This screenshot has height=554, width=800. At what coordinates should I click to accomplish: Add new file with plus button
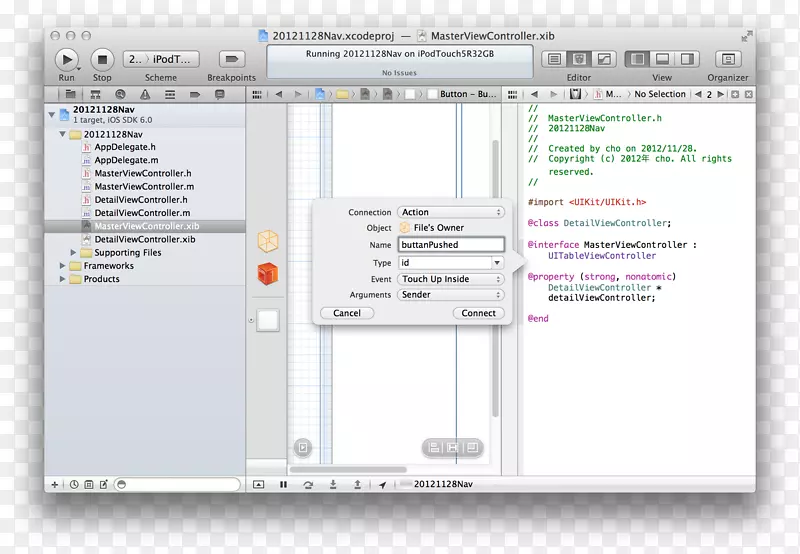tap(55, 485)
